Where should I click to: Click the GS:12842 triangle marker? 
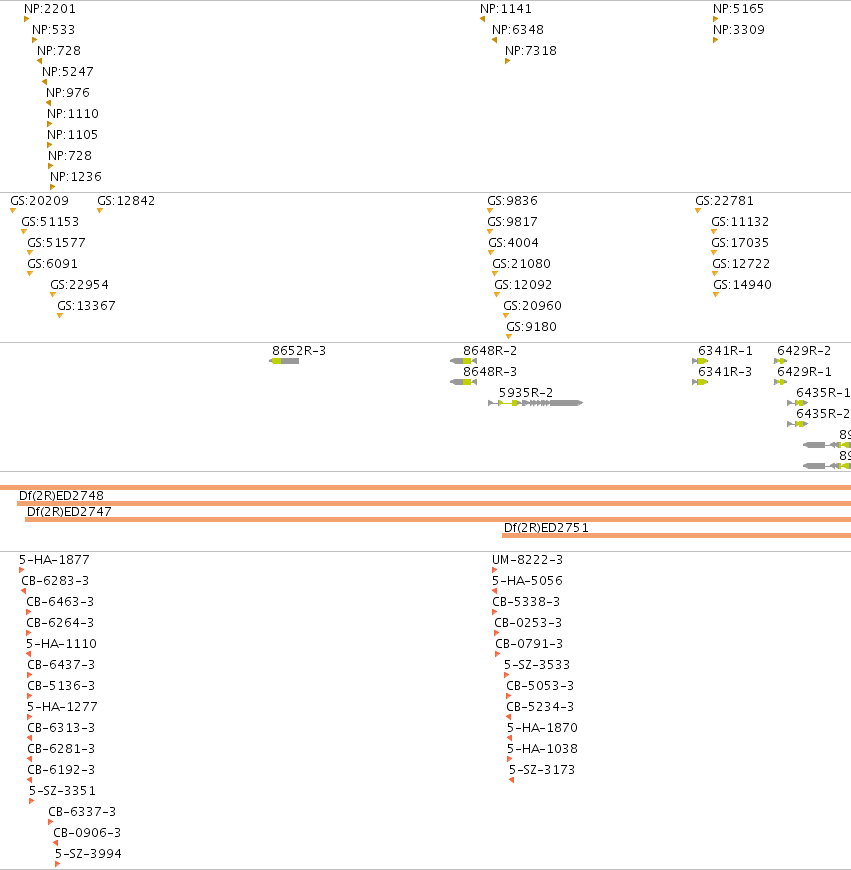(100, 211)
